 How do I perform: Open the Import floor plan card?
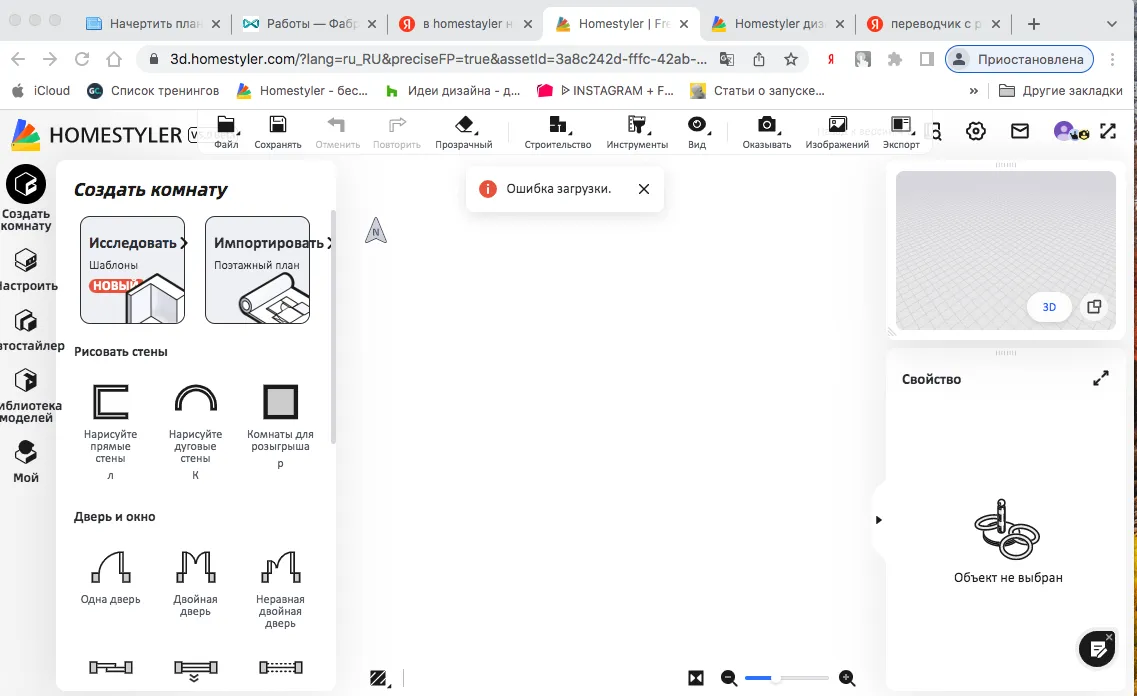(x=257, y=270)
